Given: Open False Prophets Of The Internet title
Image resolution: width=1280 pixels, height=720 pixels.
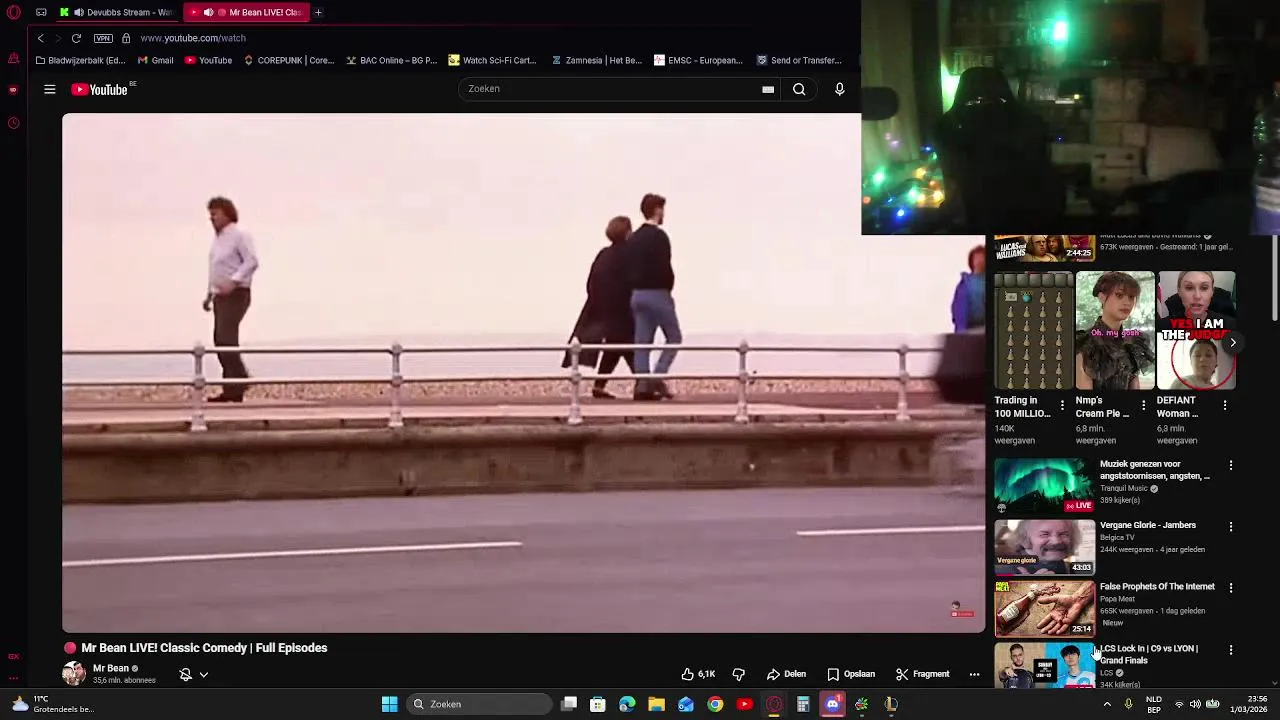Looking at the screenshot, I should pos(1157,587).
